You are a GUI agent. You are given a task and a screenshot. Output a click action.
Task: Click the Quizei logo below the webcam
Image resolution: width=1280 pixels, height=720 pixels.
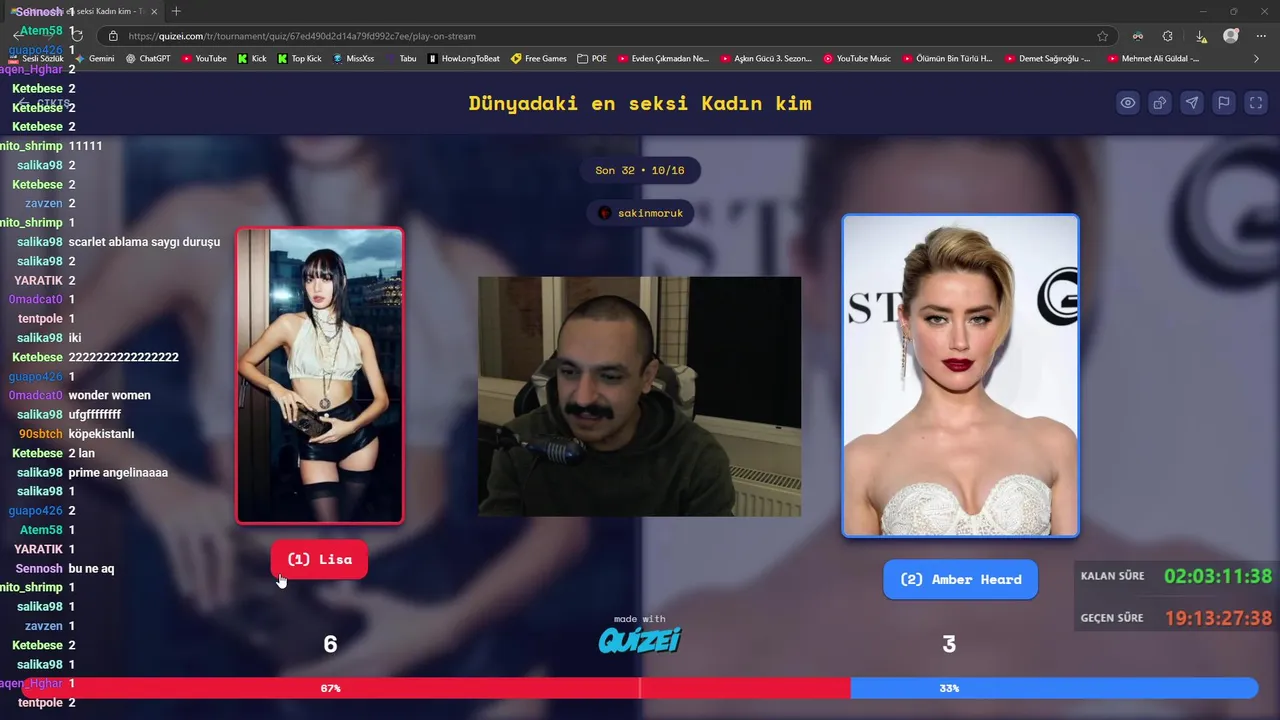[640, 640]
